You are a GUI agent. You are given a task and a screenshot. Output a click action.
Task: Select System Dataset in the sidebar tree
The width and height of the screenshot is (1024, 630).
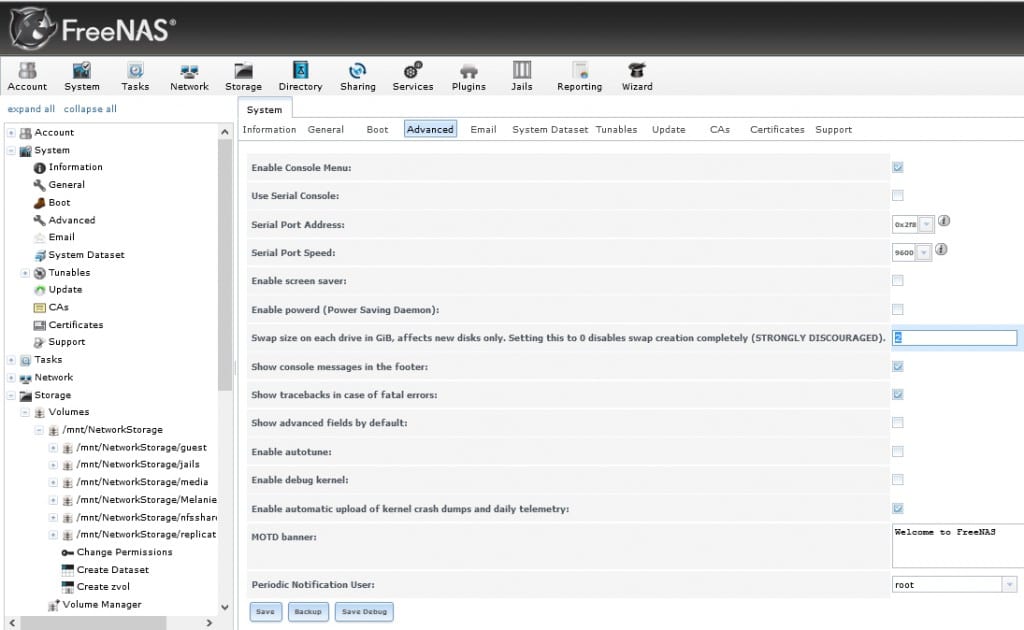click(79, 255)
